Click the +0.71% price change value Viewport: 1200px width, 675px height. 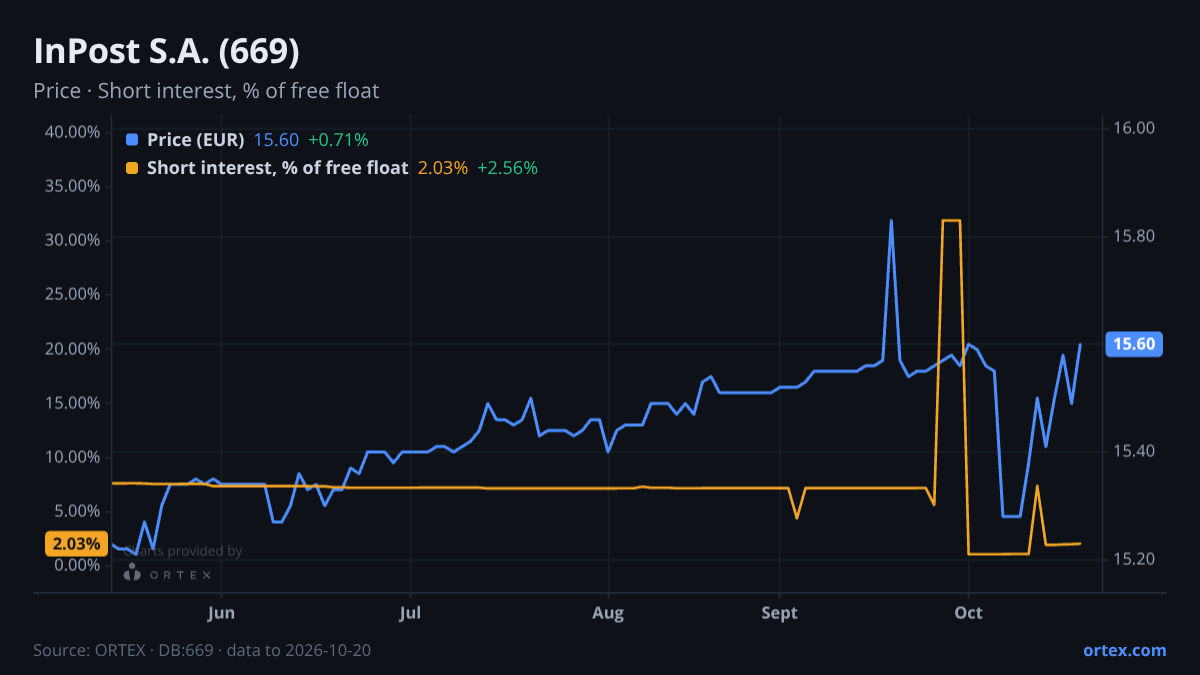click(338, 140)
